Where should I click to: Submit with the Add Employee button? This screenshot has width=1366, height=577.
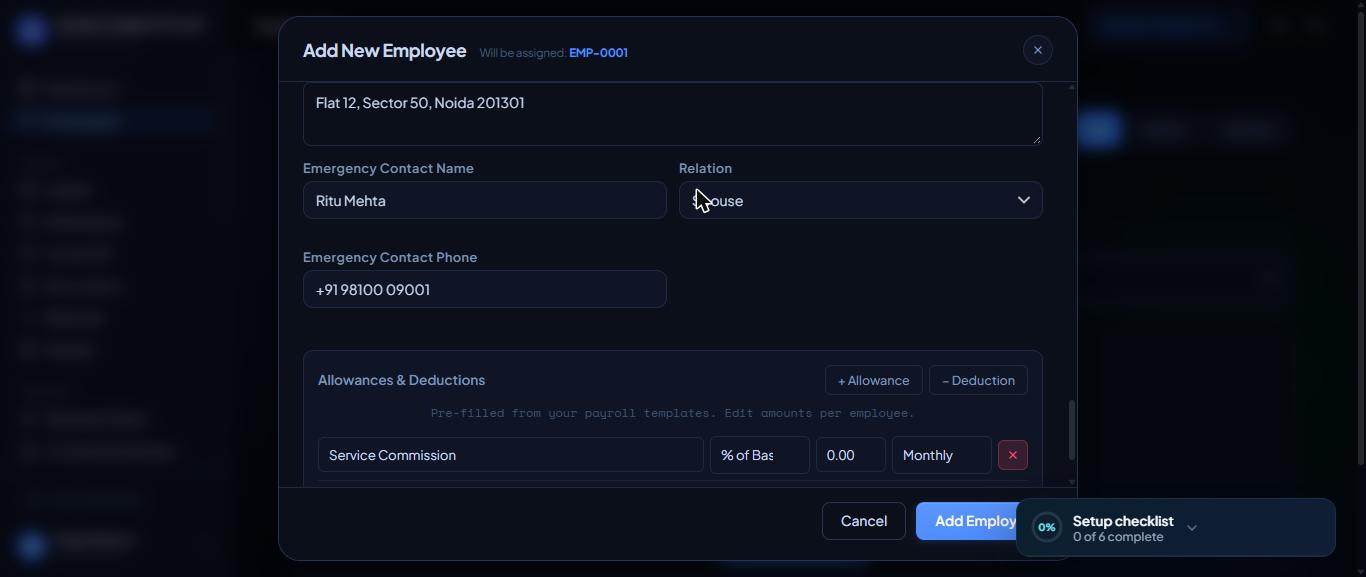coord(968,521)
